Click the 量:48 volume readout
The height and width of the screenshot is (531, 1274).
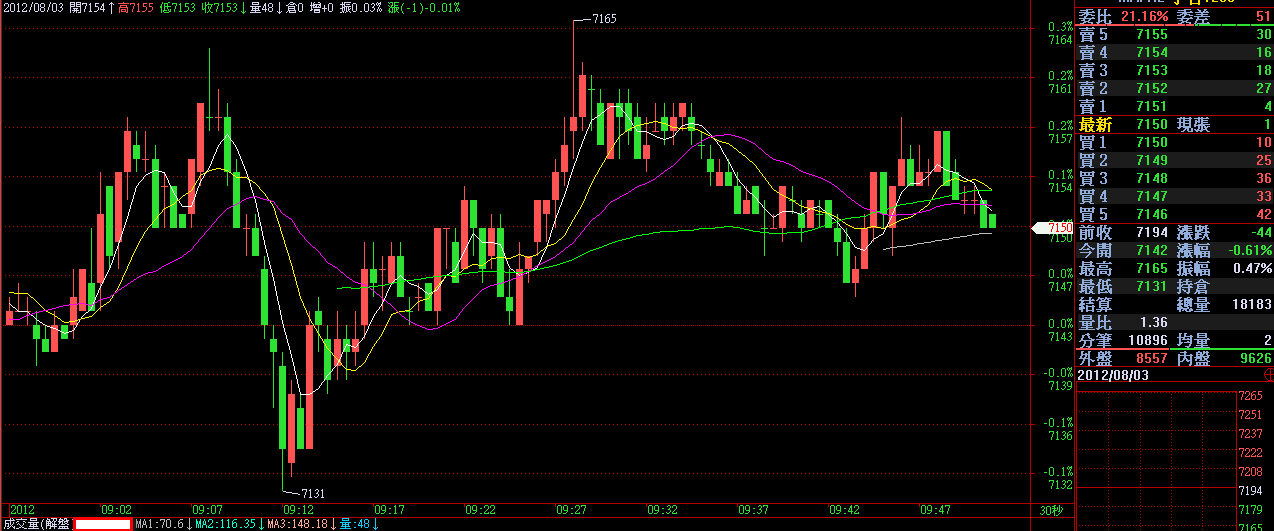[x=354, y=524]
